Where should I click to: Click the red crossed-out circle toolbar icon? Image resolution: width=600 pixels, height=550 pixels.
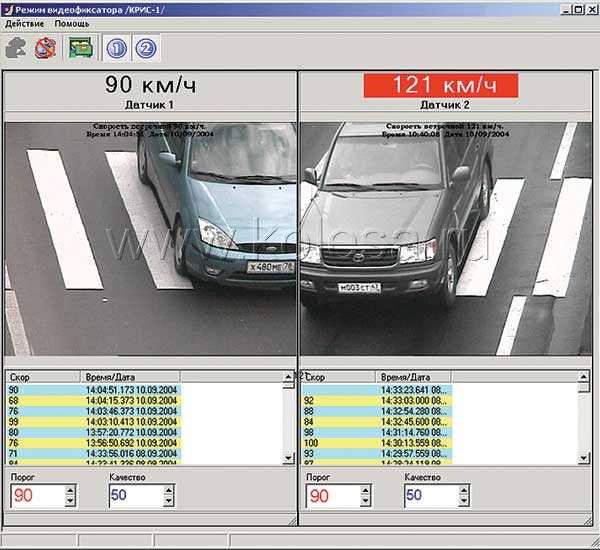click(45, 47)
